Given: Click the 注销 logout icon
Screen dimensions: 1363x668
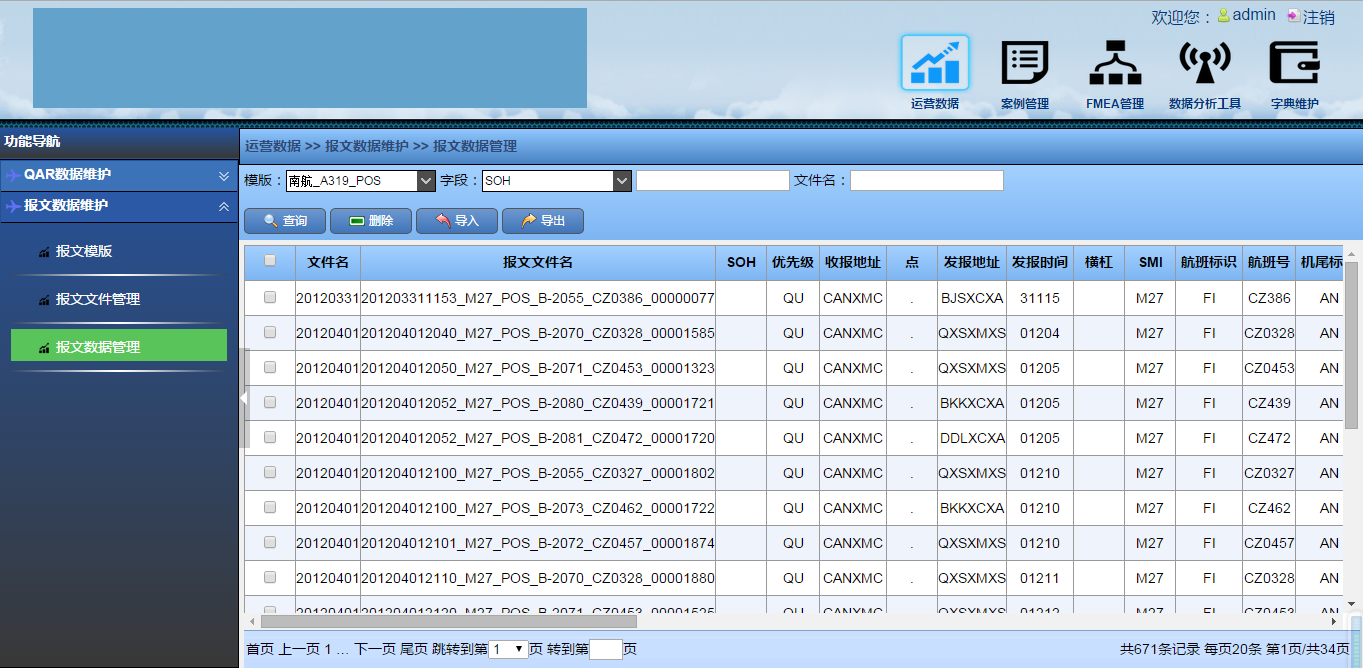Looking at the screenshot, I should pos(1293,16).
